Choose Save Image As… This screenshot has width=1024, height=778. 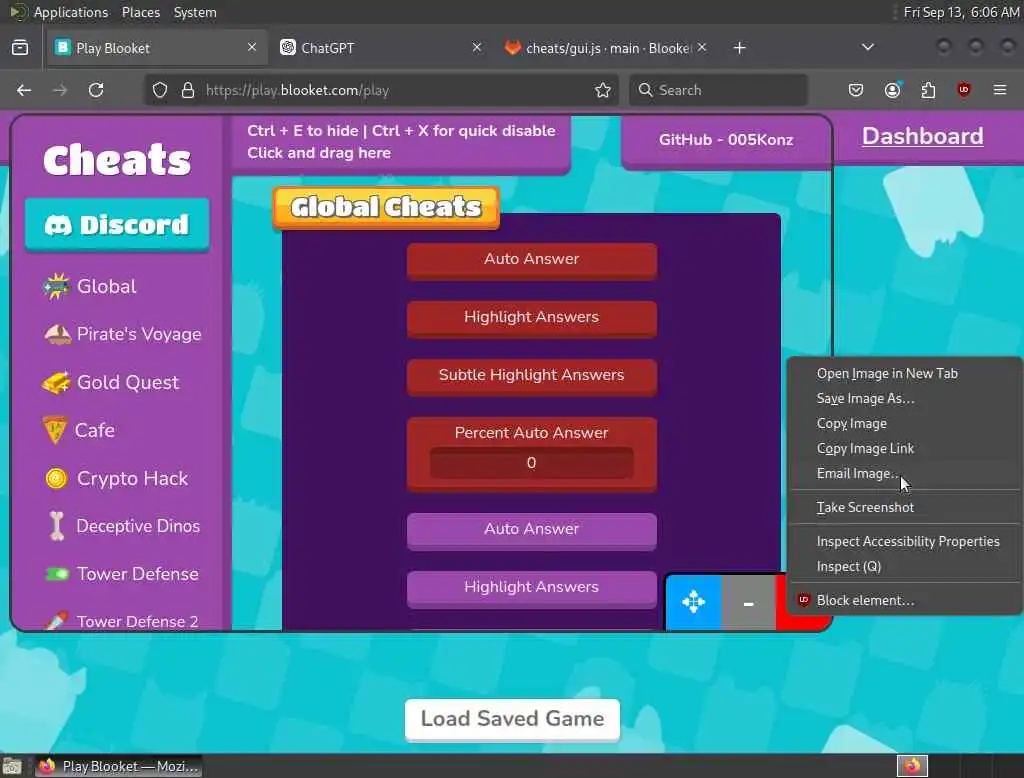tap(904, 398)
